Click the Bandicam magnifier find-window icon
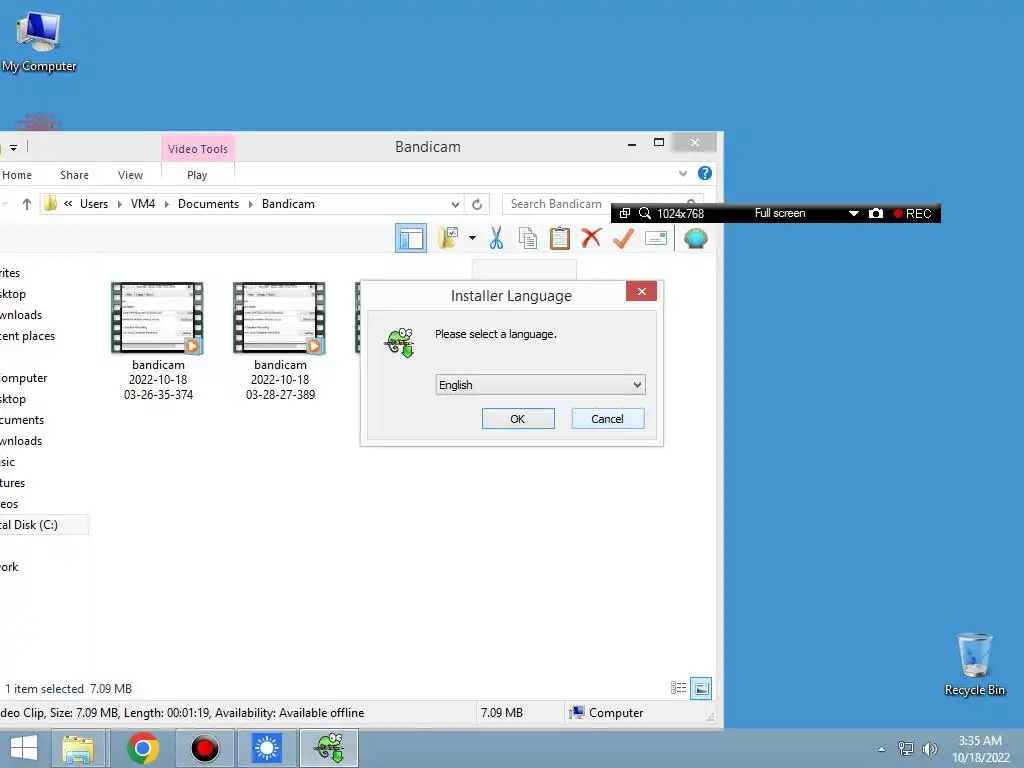This screenshot has width=1024, height=768. click(x=645, y=214)
